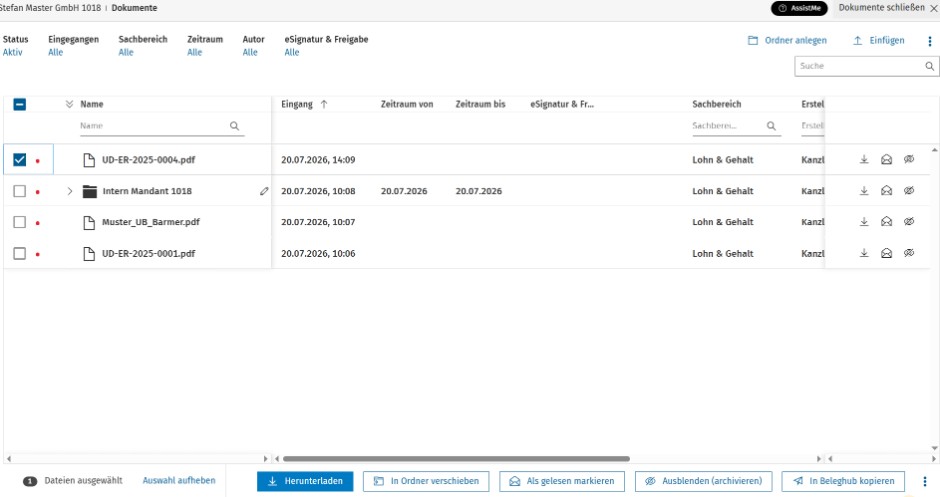
Task: Click the down arrow of the vertical scrollbar
Action: [x=934, y=448]
